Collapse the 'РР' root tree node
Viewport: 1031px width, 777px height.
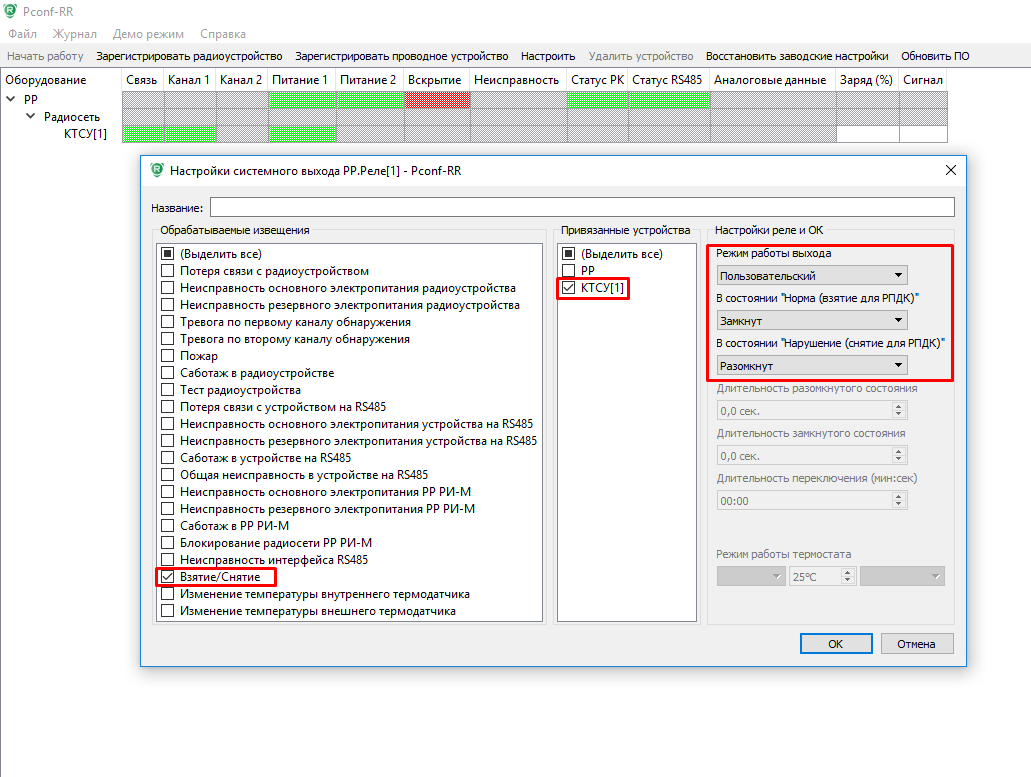11,100
